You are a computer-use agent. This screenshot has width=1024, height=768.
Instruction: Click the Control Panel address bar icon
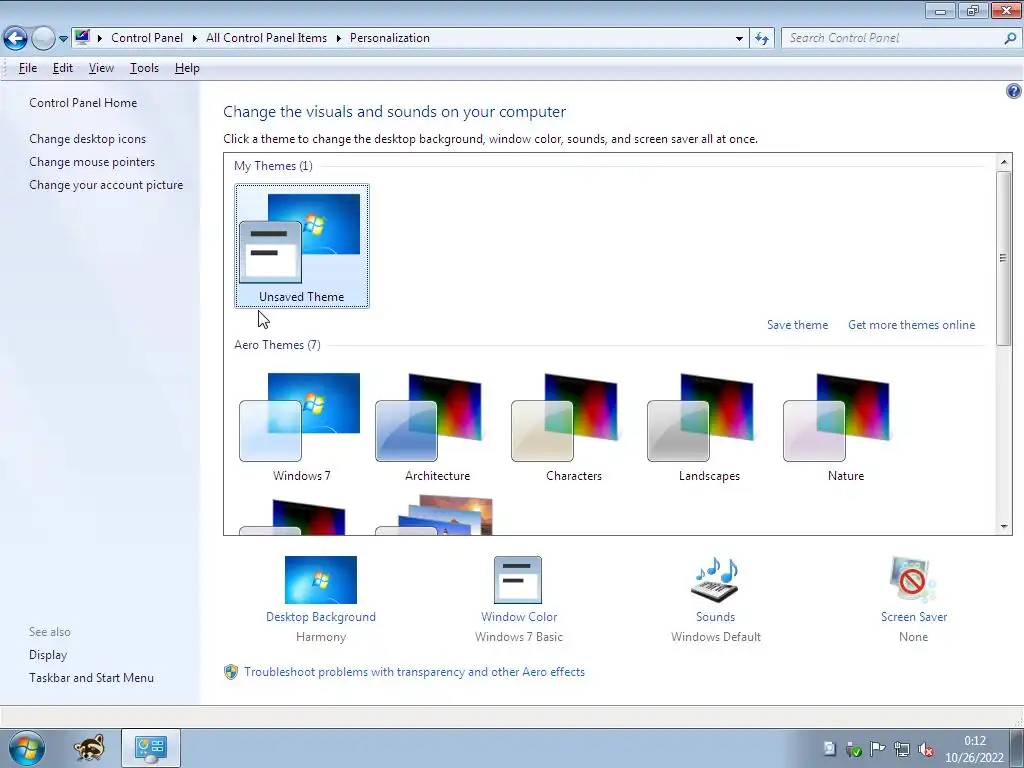82,37
